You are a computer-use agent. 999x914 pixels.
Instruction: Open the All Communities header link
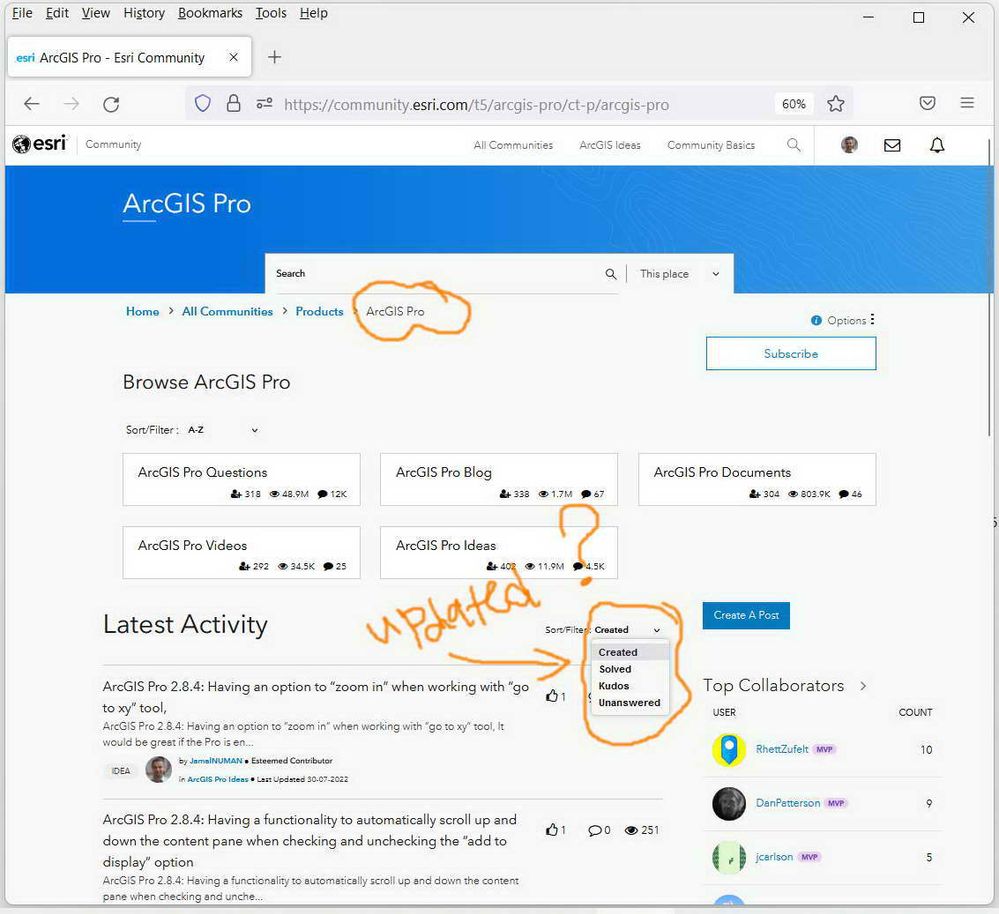pos(513,145)
